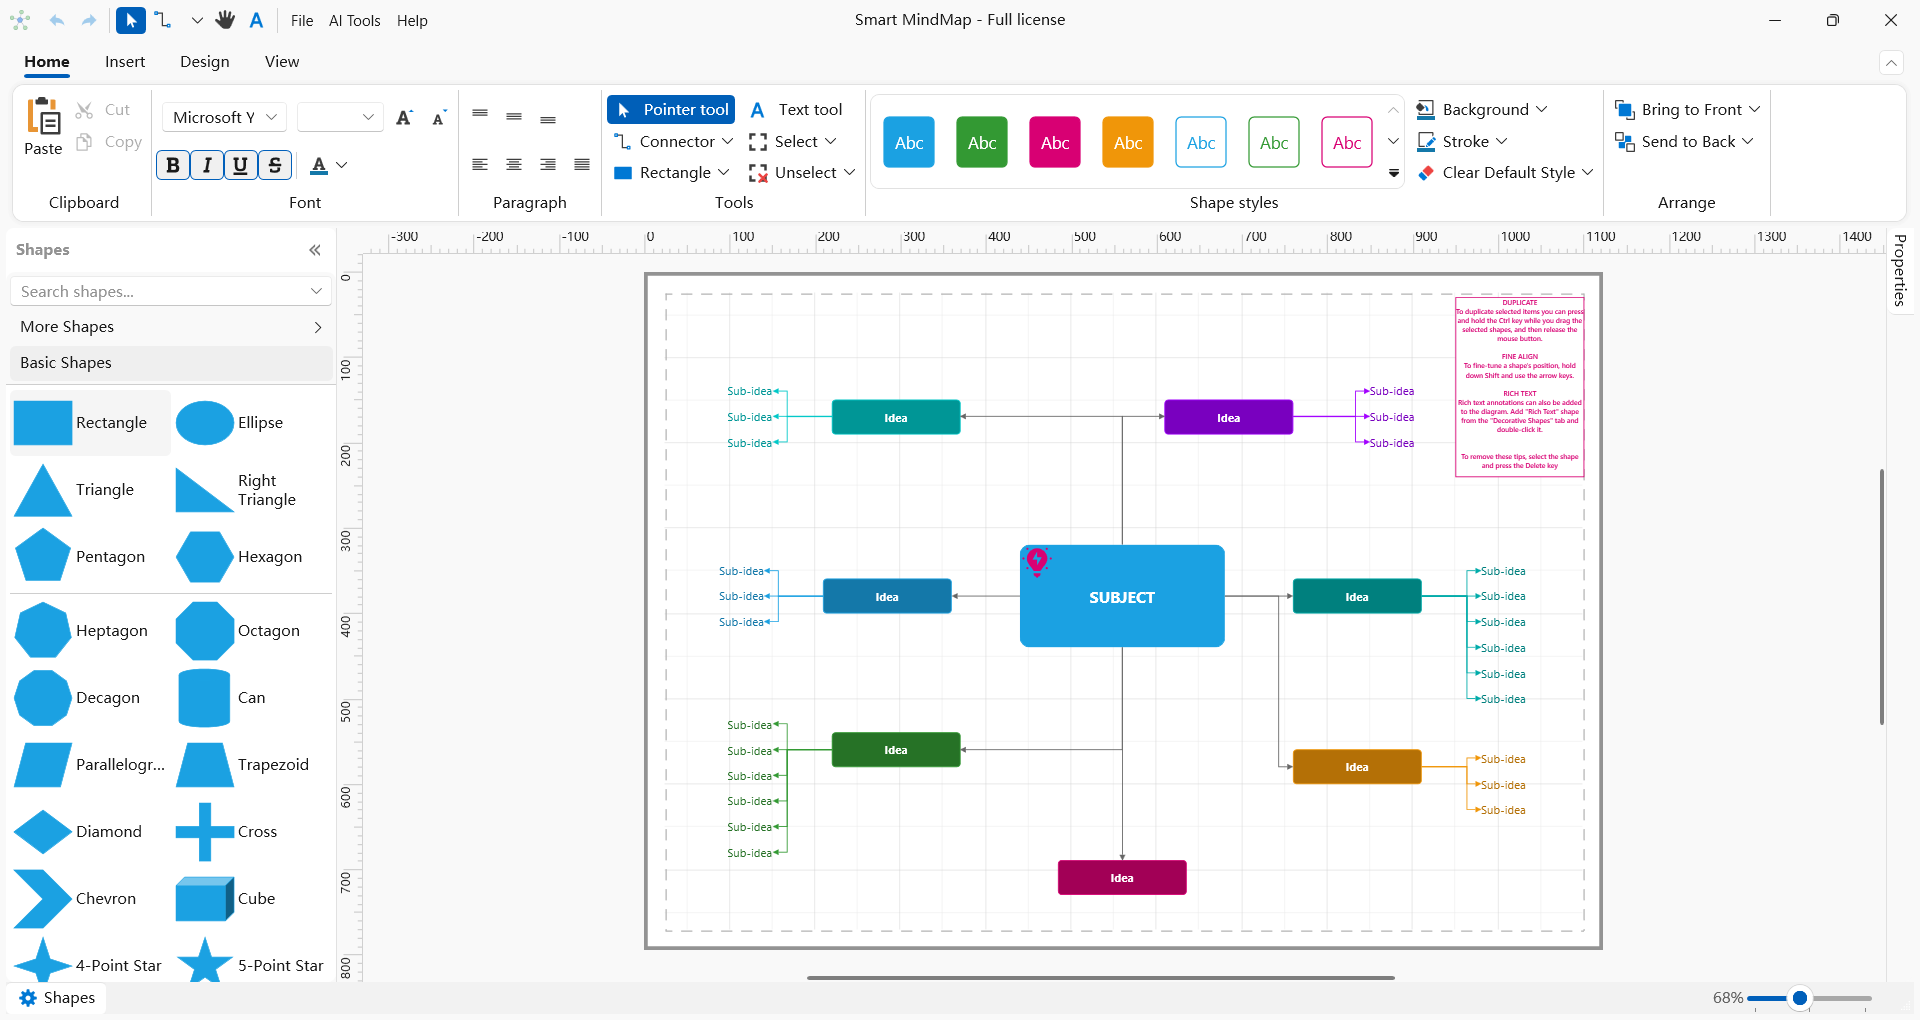
Task: Apply the solid magenta Abc shape style
Action: 1054,143
